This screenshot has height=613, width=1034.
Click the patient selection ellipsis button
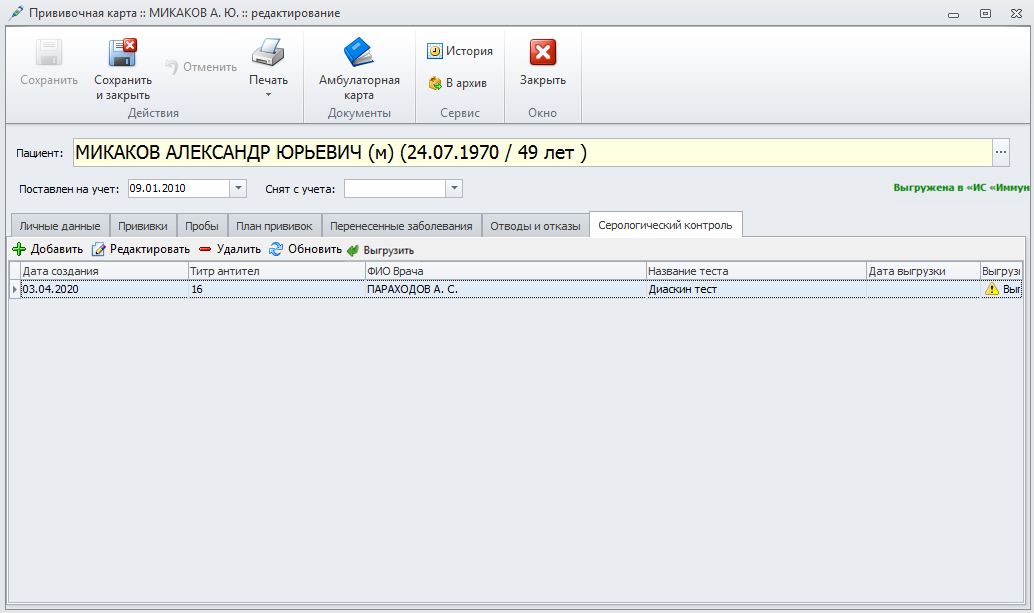[1002, 152]
